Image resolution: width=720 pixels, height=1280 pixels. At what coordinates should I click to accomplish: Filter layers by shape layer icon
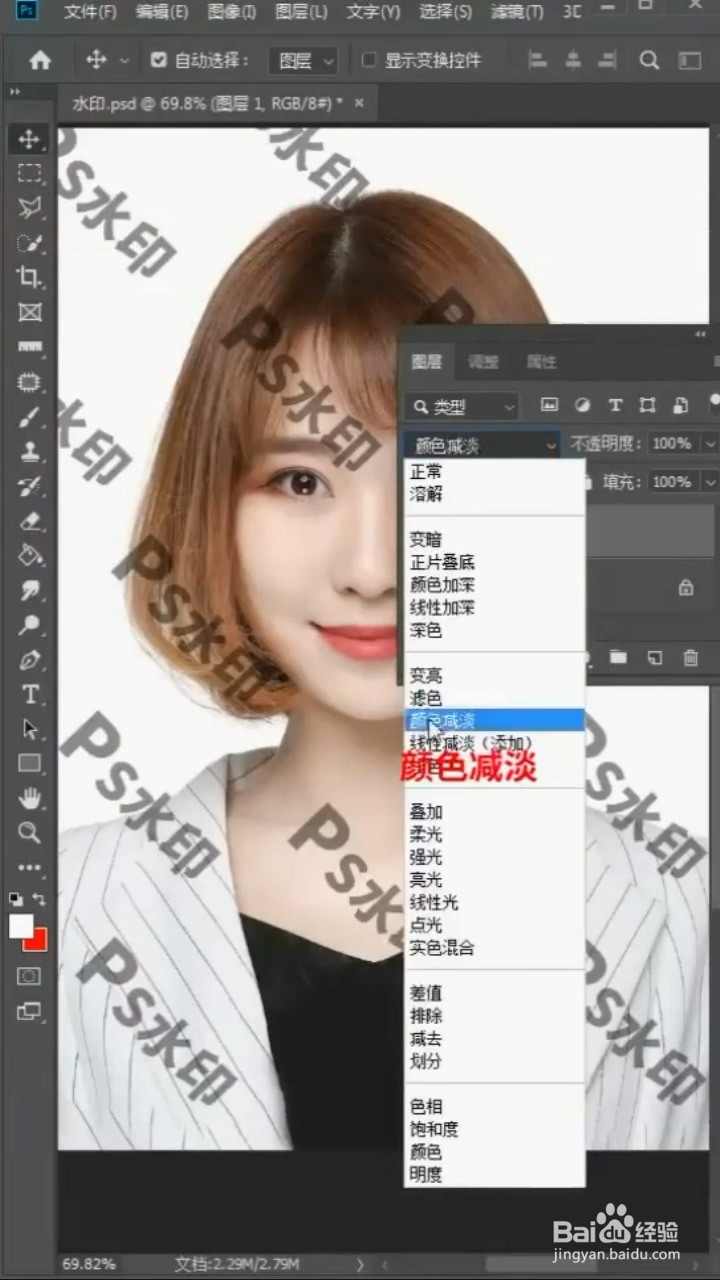point(648,405)
